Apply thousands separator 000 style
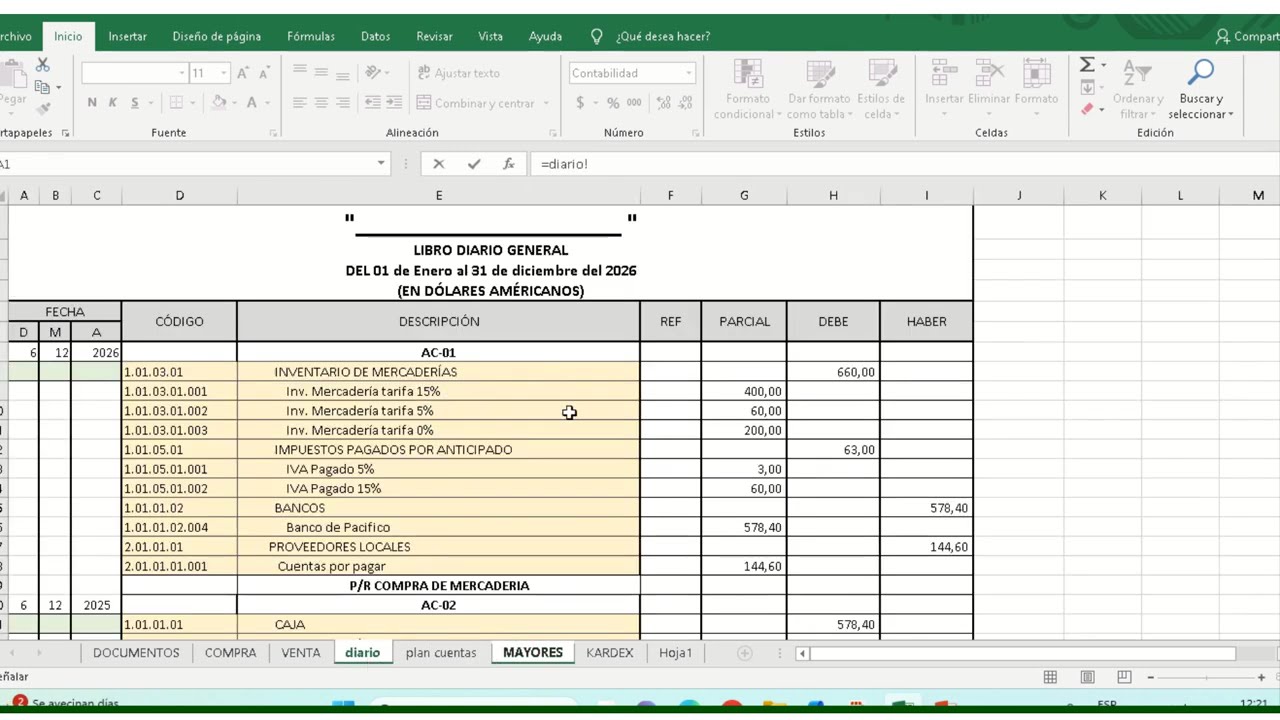This screenshot has width=1280, height=720. 636,103
